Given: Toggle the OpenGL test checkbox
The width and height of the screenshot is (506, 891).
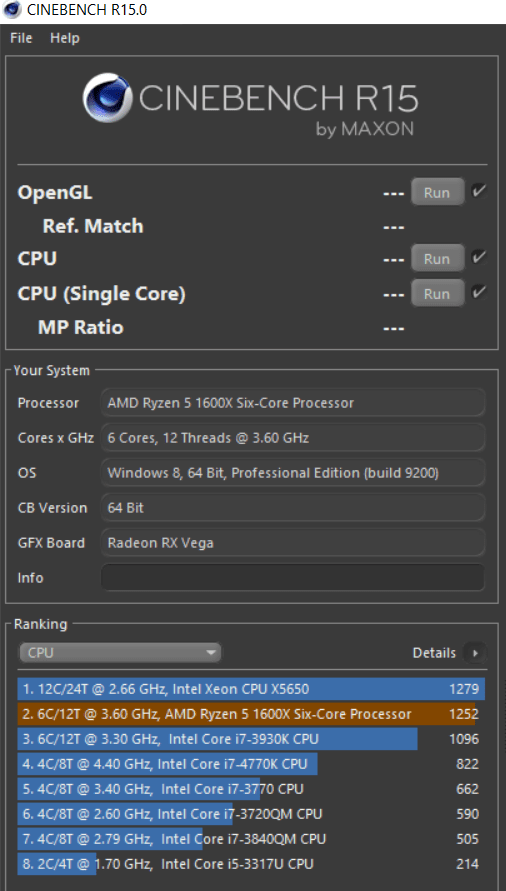Looking at the screenshot, I should (x=479, y=191).
